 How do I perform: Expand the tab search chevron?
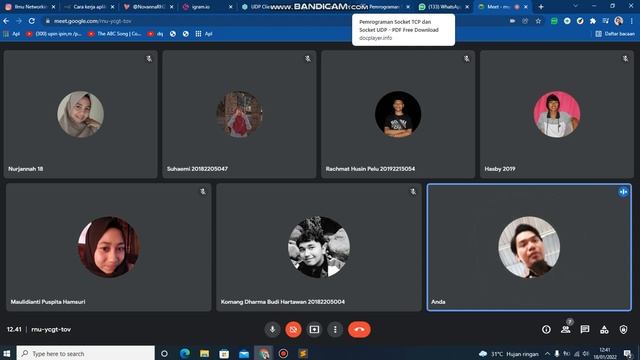(575, 6)
